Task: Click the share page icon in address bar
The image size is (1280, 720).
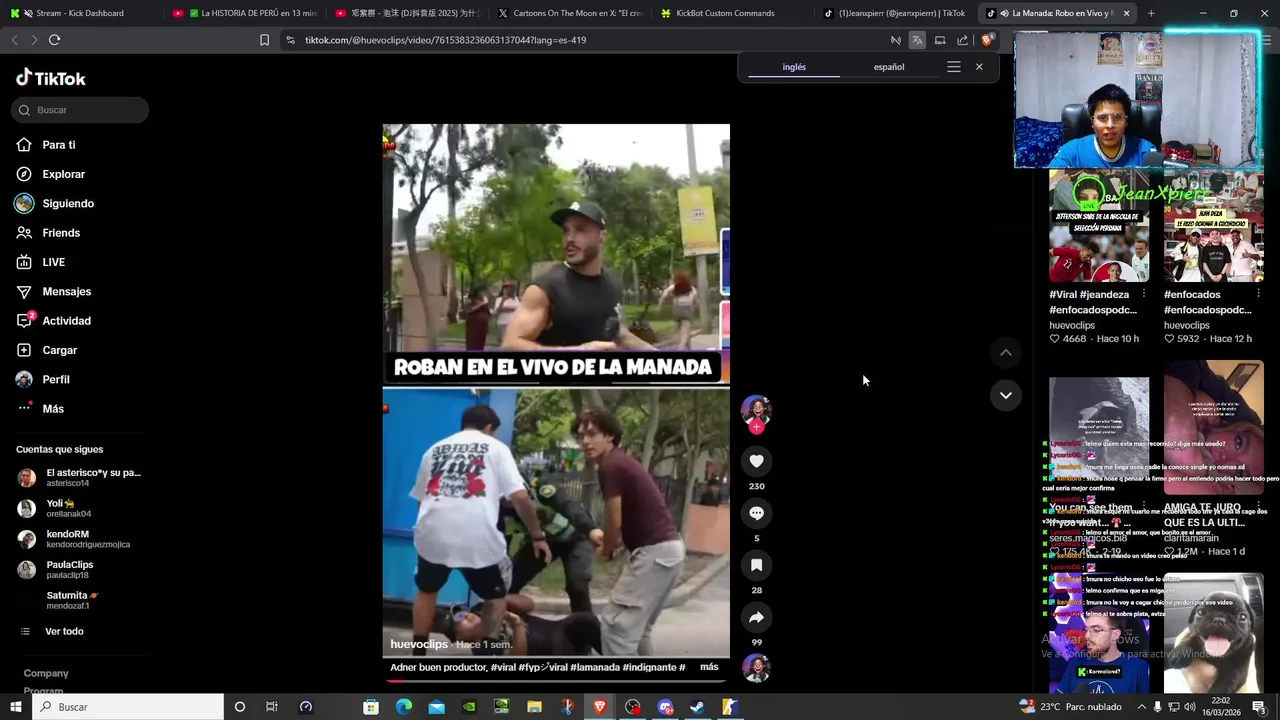Action: (x=962, y=40)
